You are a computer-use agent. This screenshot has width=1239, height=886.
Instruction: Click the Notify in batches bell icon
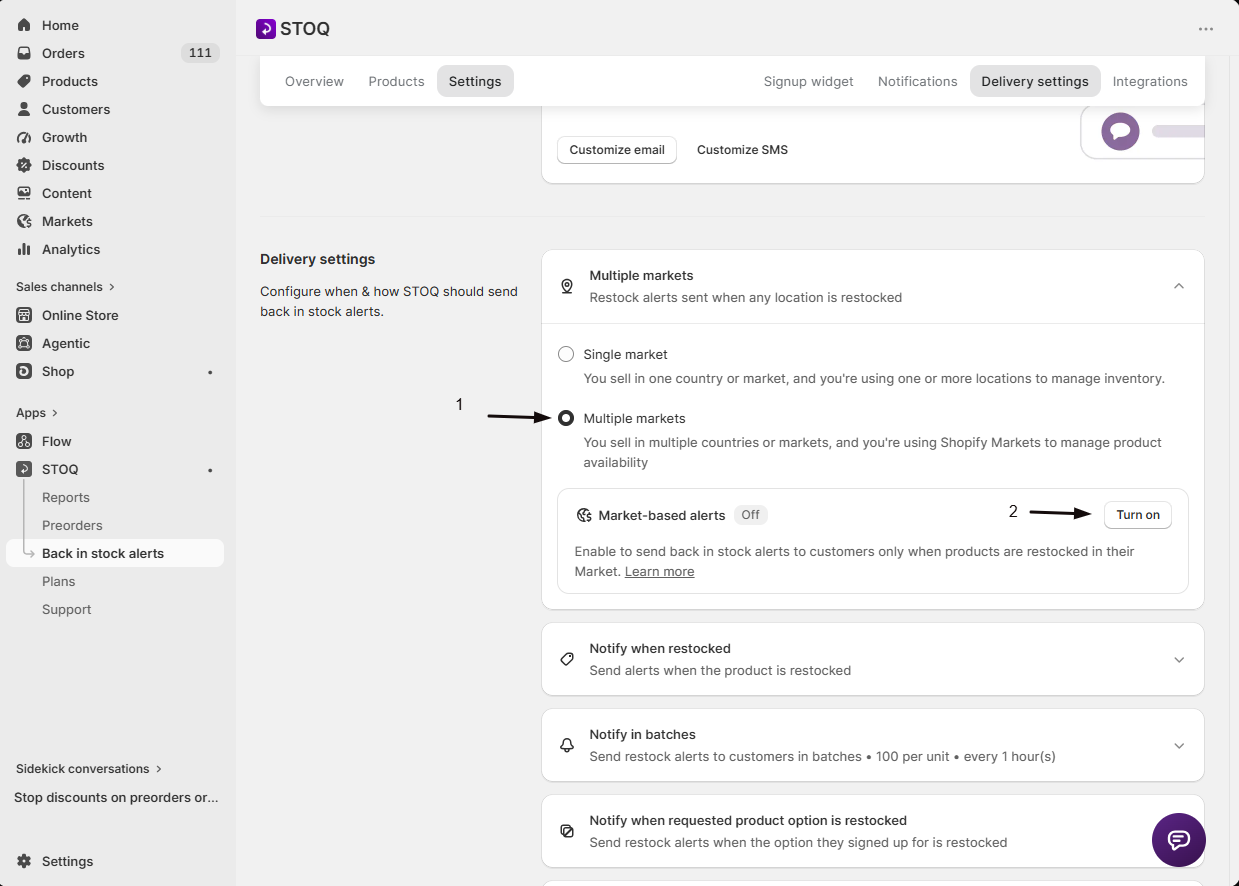click(567, 745)
